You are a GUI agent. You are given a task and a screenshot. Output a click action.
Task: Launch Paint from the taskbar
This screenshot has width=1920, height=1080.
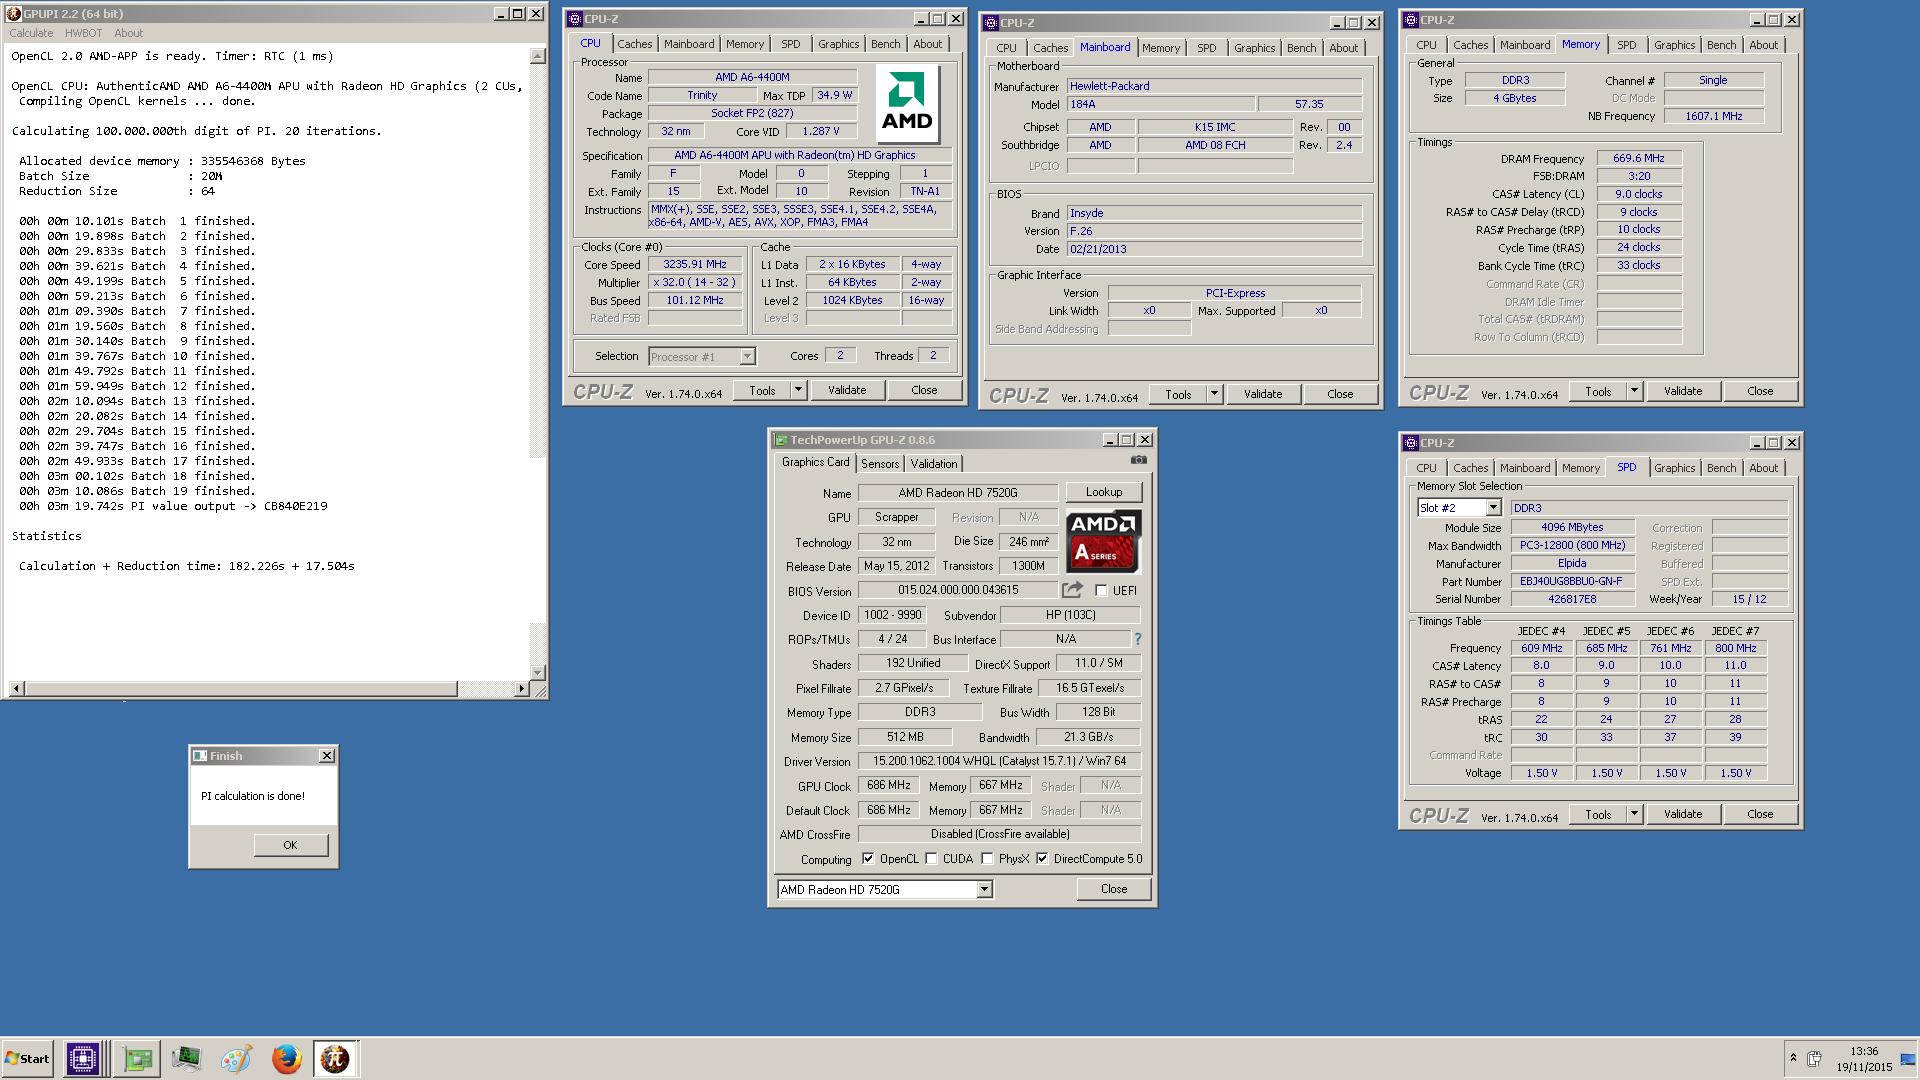pos(237,1059)
